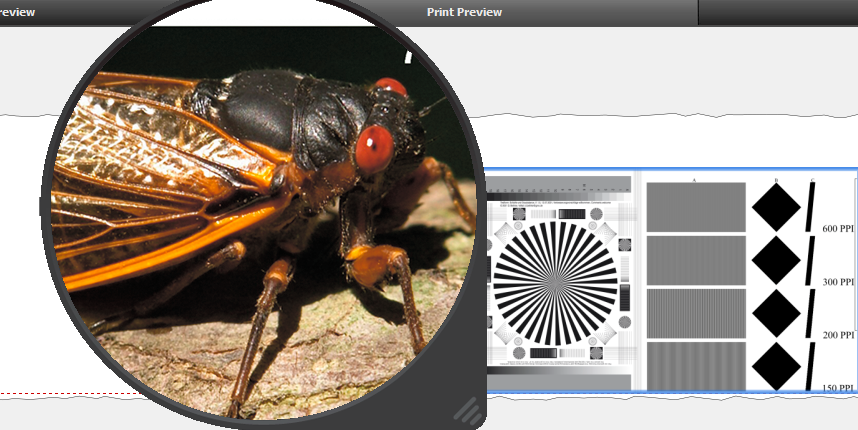The image size is (858, 430).
Task: Grab the loupe resize grip with diagonal lines
Action: (x=468, y=411)
